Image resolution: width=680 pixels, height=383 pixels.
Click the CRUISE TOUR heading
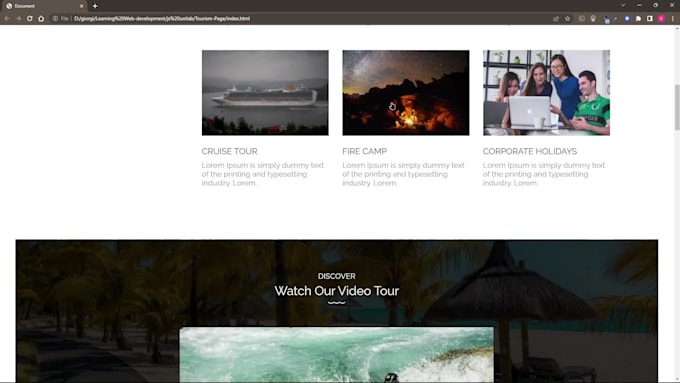[229, 151]
